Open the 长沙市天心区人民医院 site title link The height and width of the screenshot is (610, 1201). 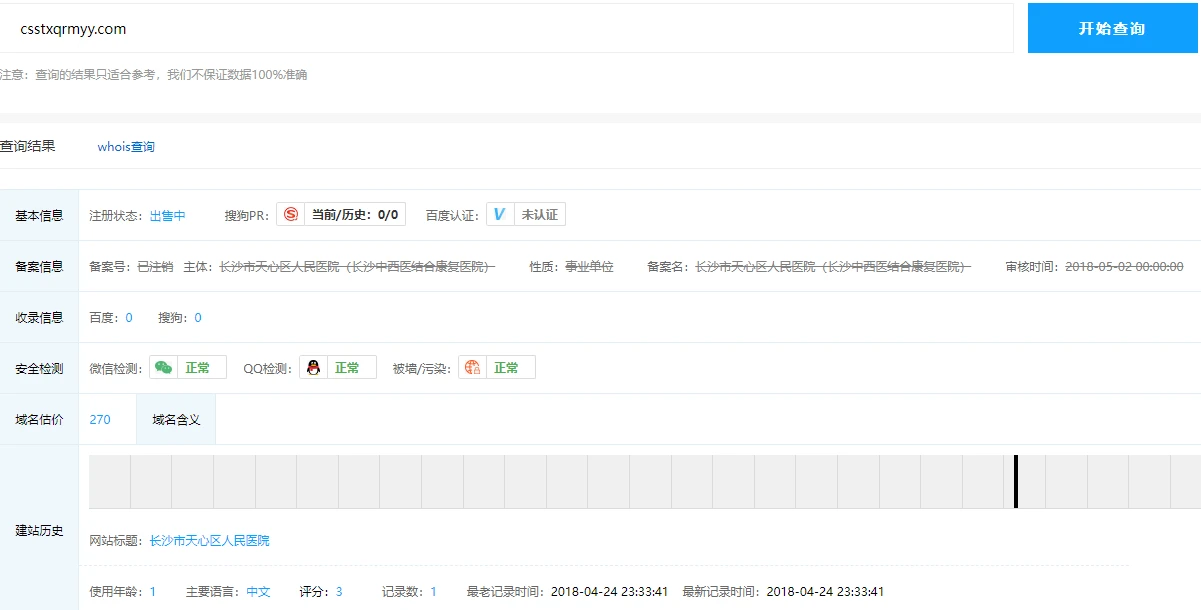point(209,540)
